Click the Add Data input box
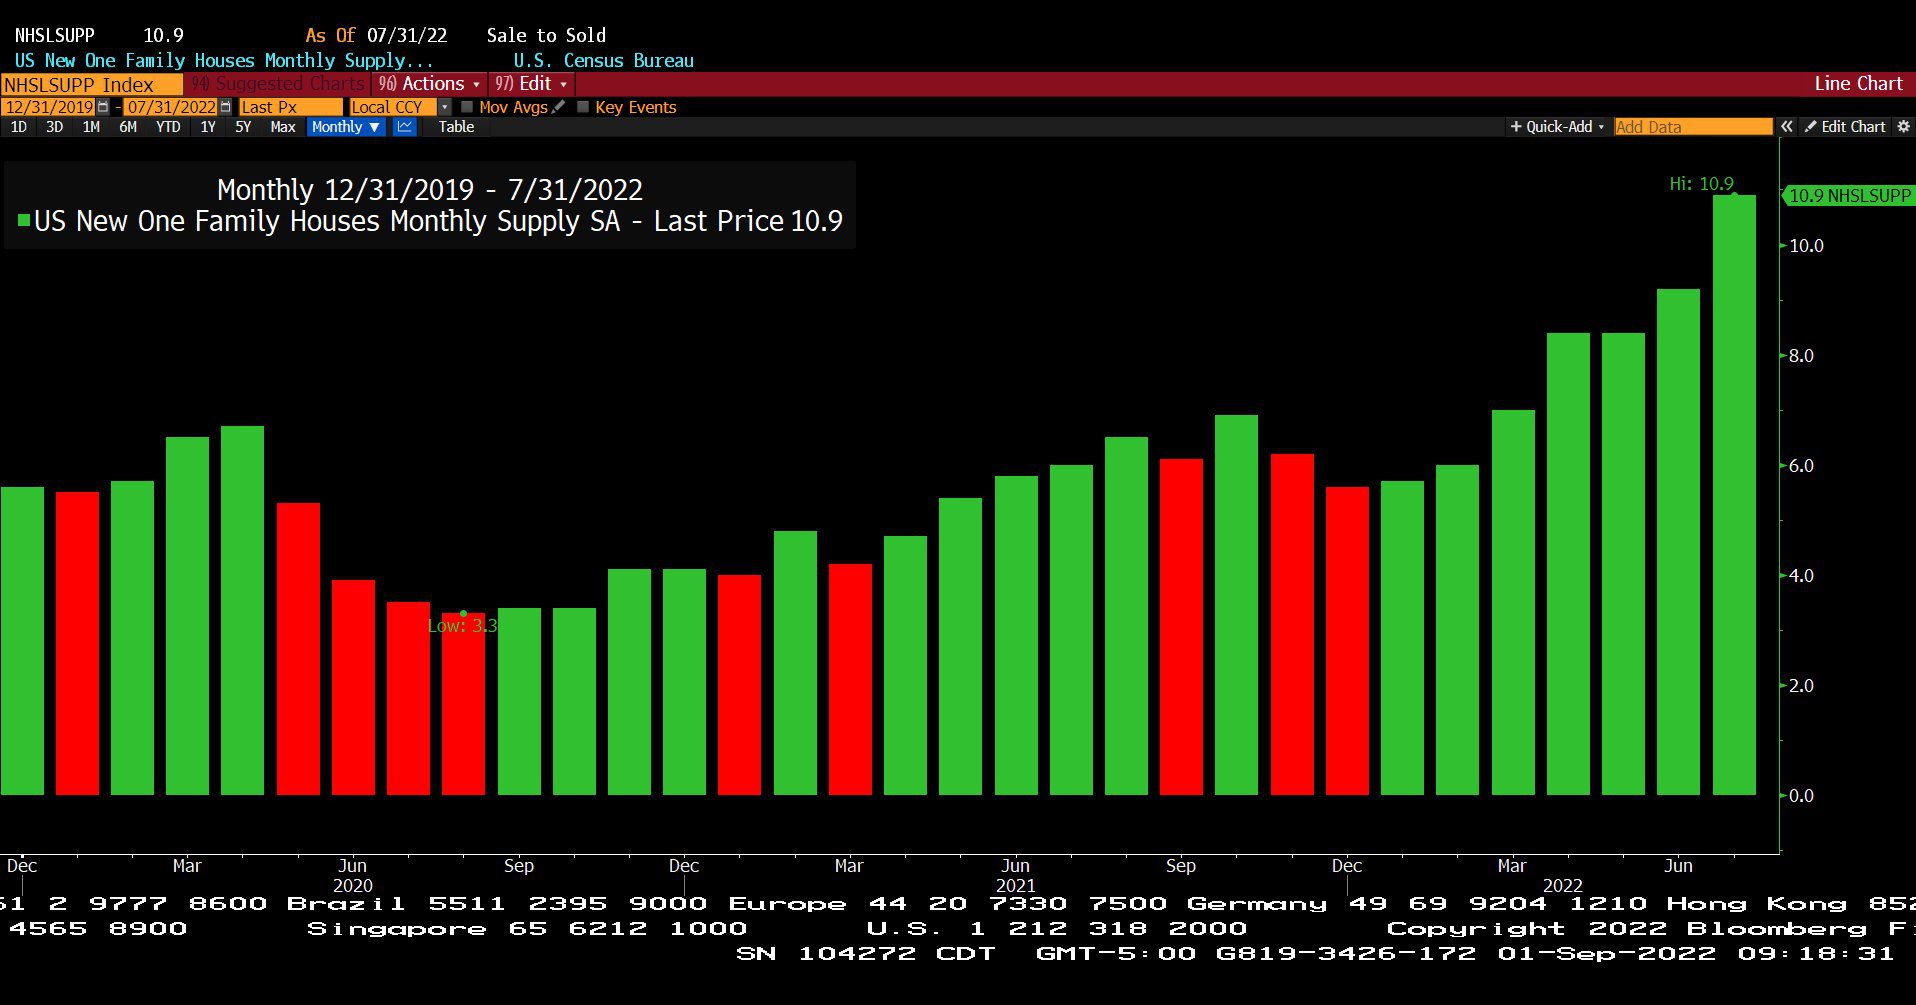The image size is (1916, 1005). pyautogui.click(x=1693, y=127)
